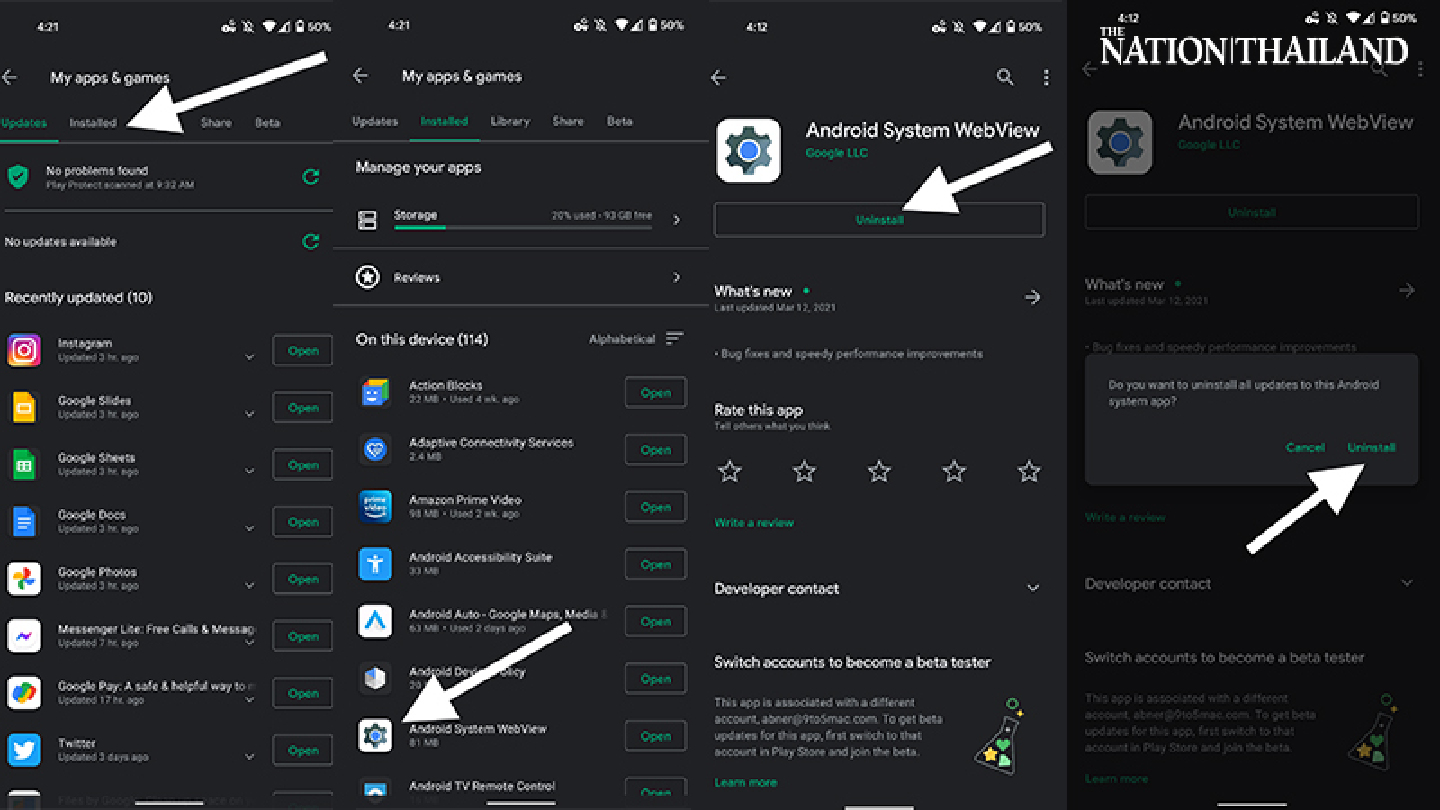Open the What's new arrow
This screenshot has width=1440, height=810.
point(1032,297)
